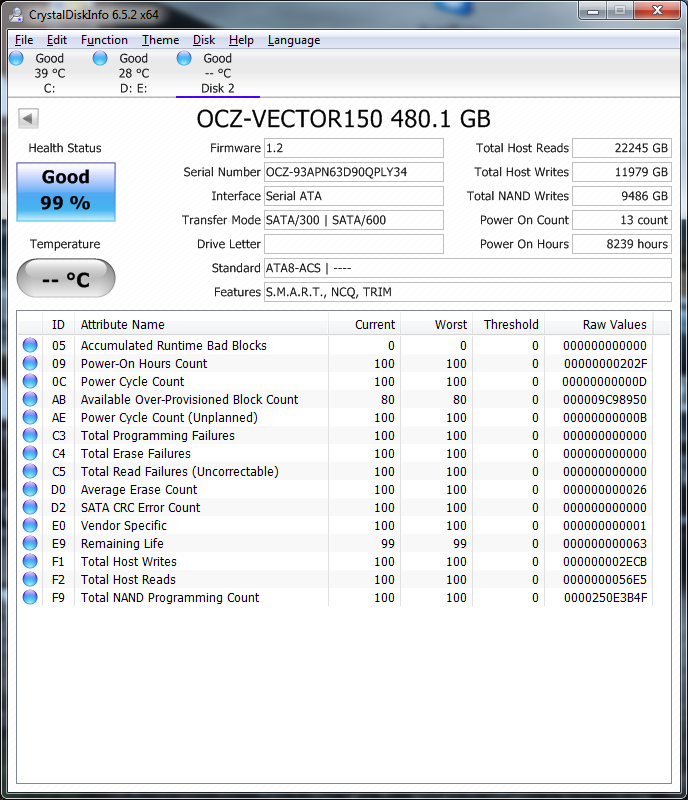Open the Disk menu
Screen dimensions: 688x800
[204, 40]
